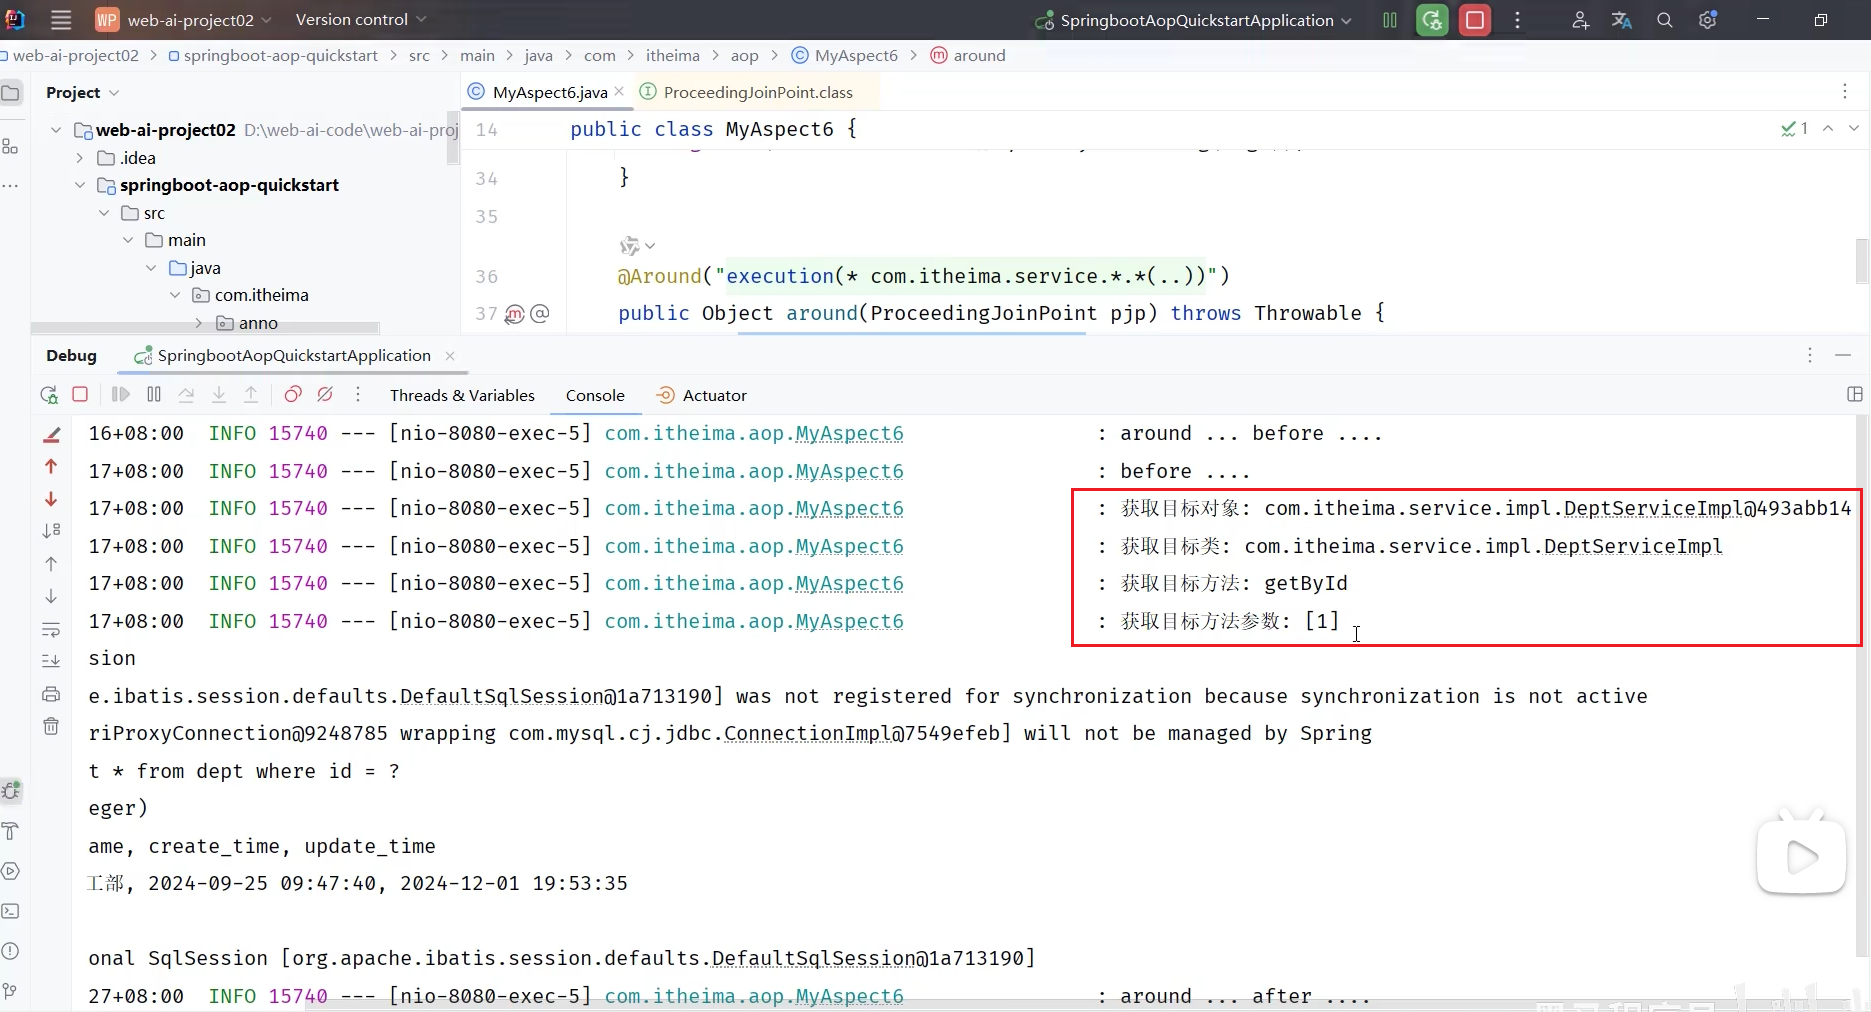This screenshot has height=1012, width=1871.
Task: Rerun the debug session in debug toolbar
Action: 49,395
